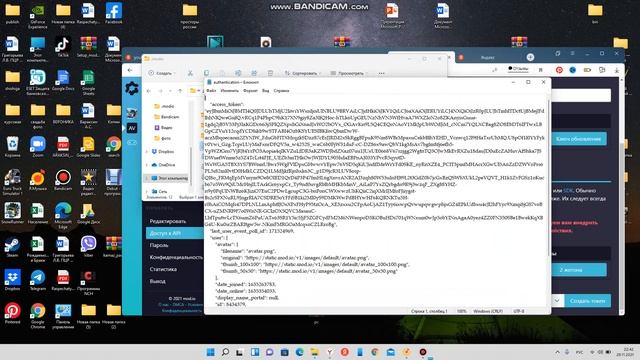
Task: Click the Copy icon in File Explorer toolbar
Action: tap(207, 73)
